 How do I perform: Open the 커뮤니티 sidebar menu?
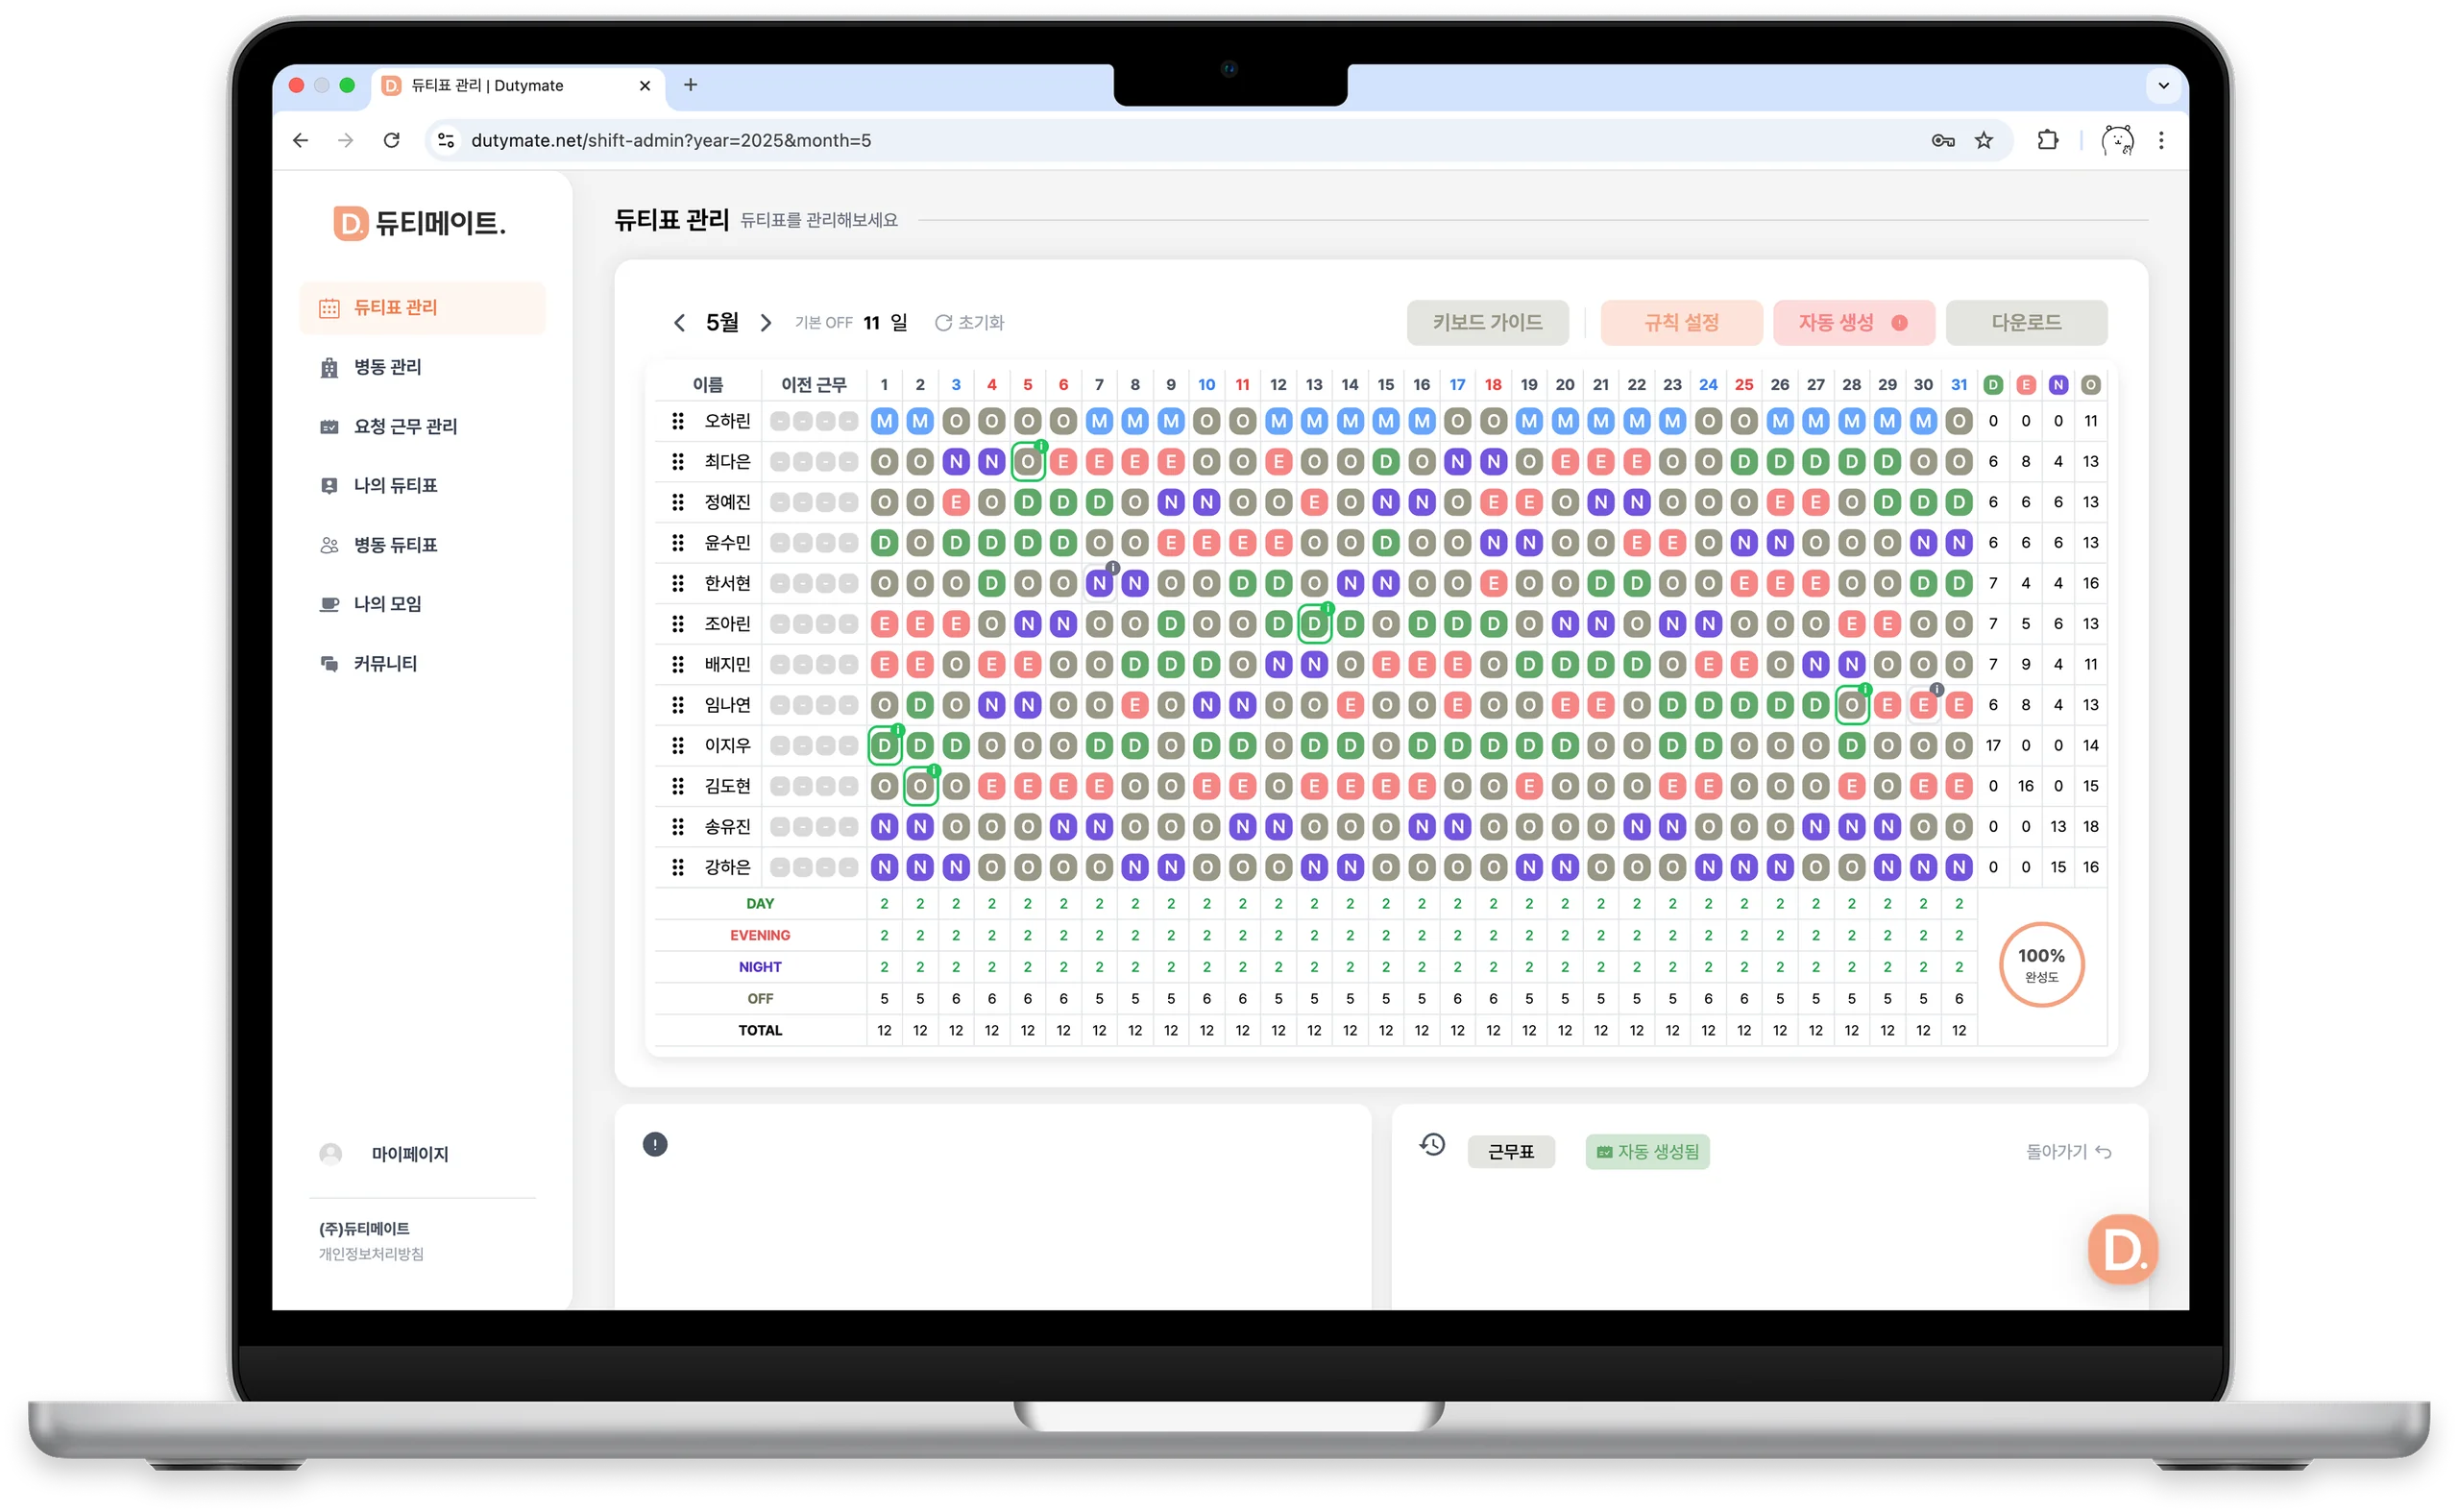click(422, 664)
